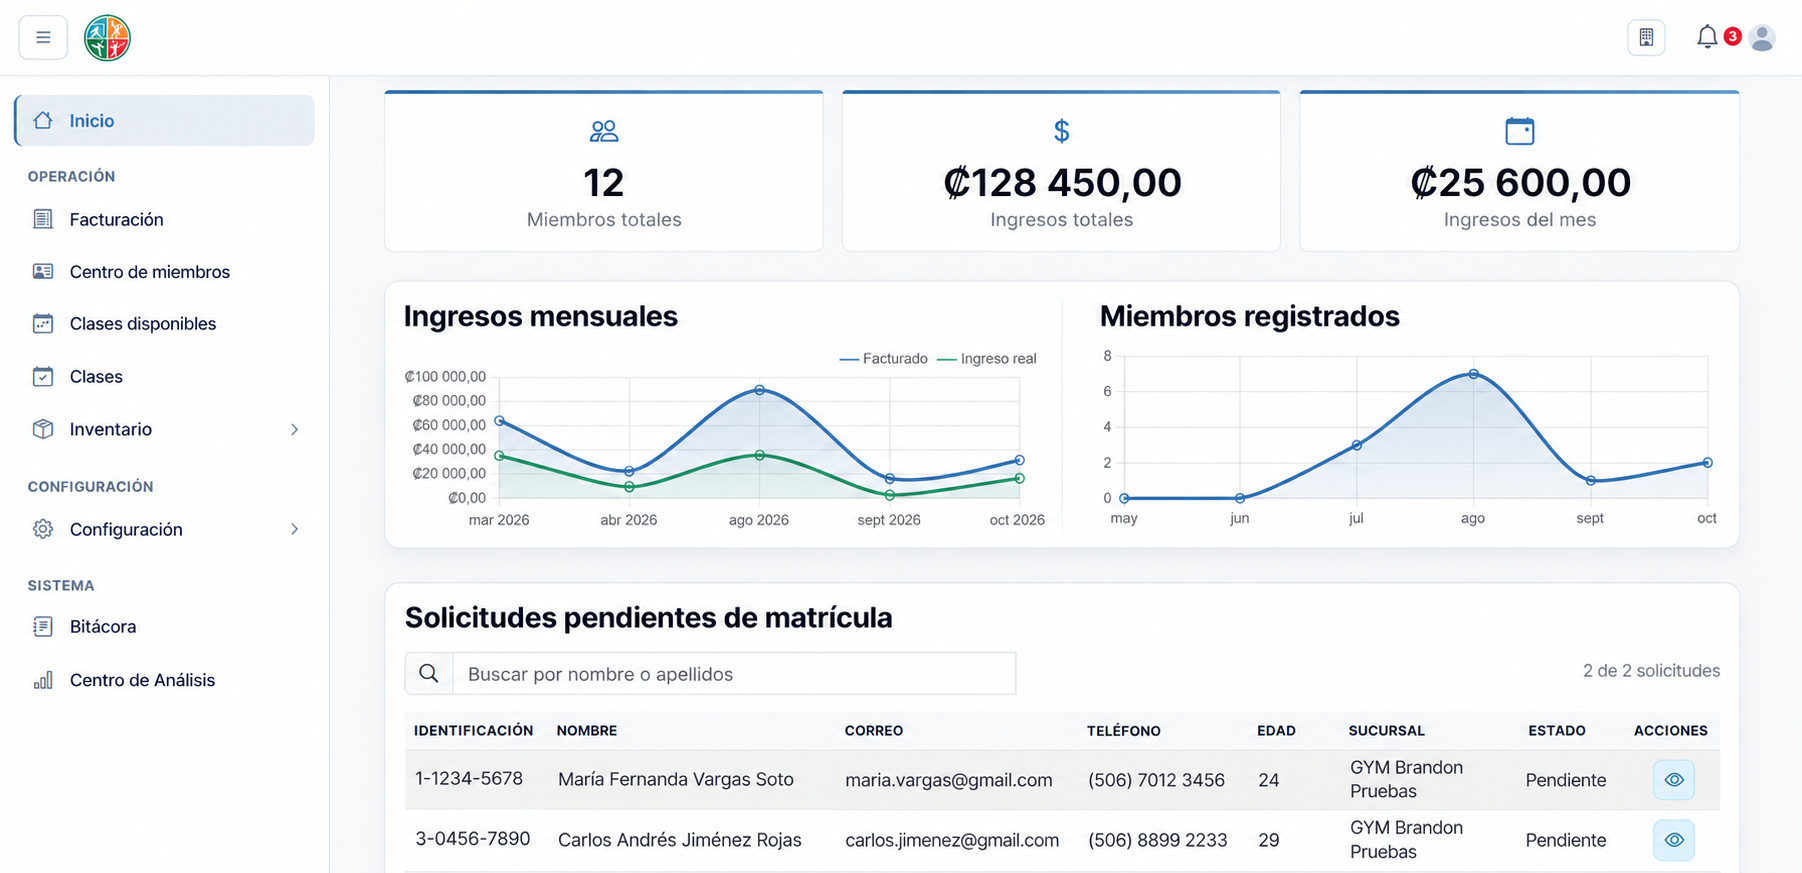The height and width of the screenshot is (873, 1802).
Task: Click the Inventario box icon
Action: [43, 429]
